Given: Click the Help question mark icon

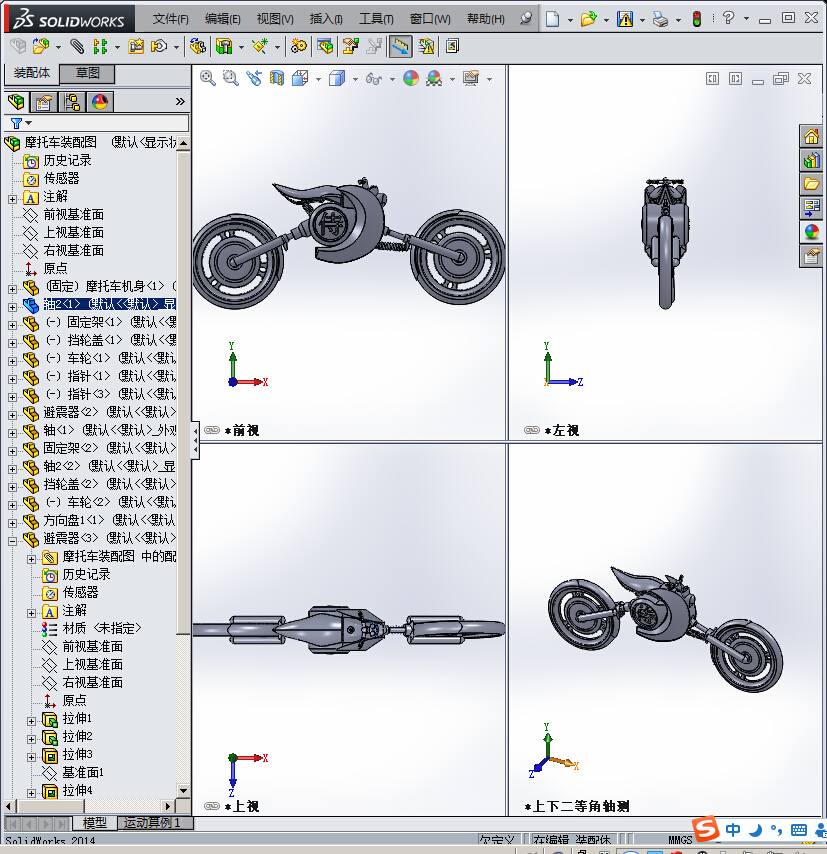Looking at the screenshot, I should coord(728,19).
